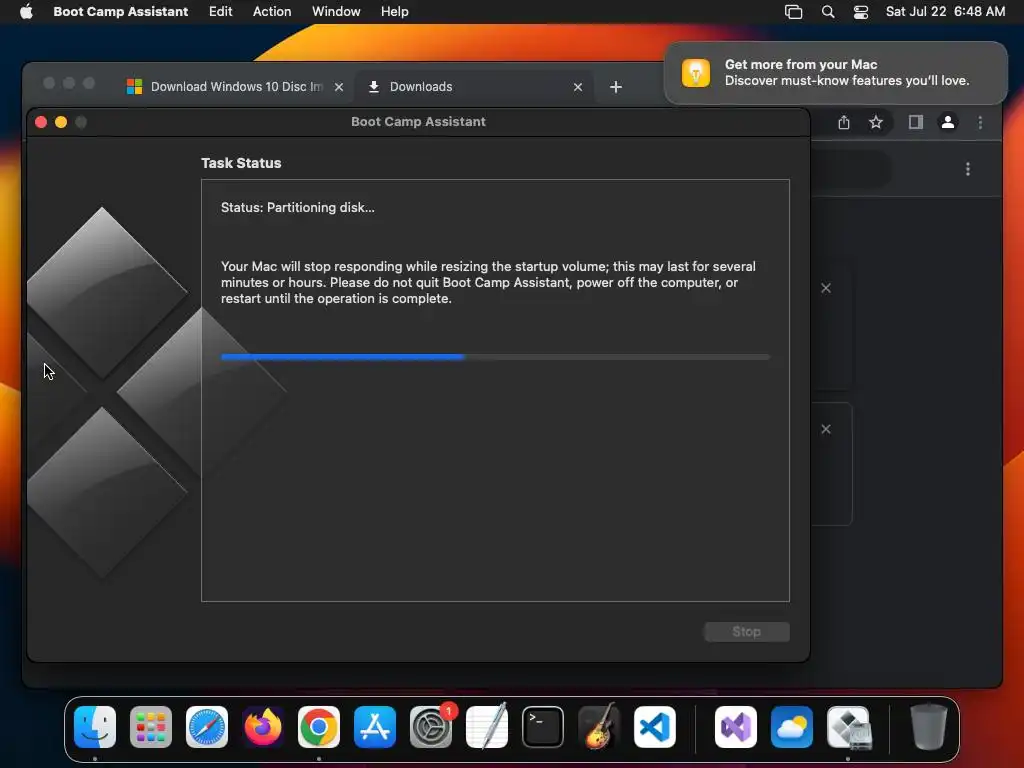Open the Help menu
The width and height of the screenshot is (1024, 768).
[x=394, y=12]
